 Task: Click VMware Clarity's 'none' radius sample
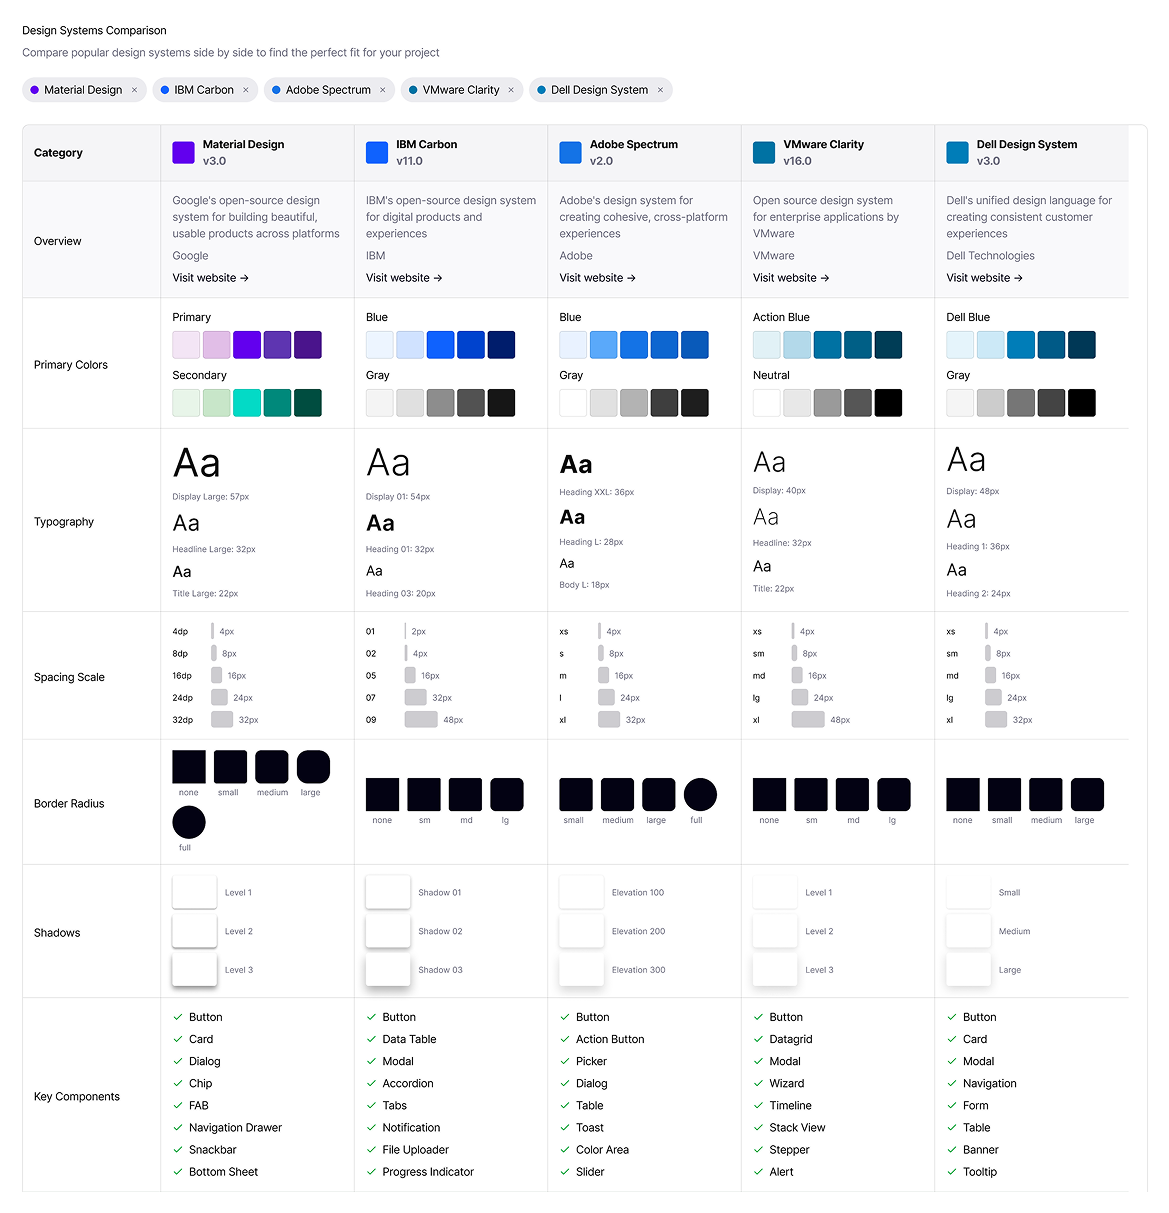click(769, 795)
